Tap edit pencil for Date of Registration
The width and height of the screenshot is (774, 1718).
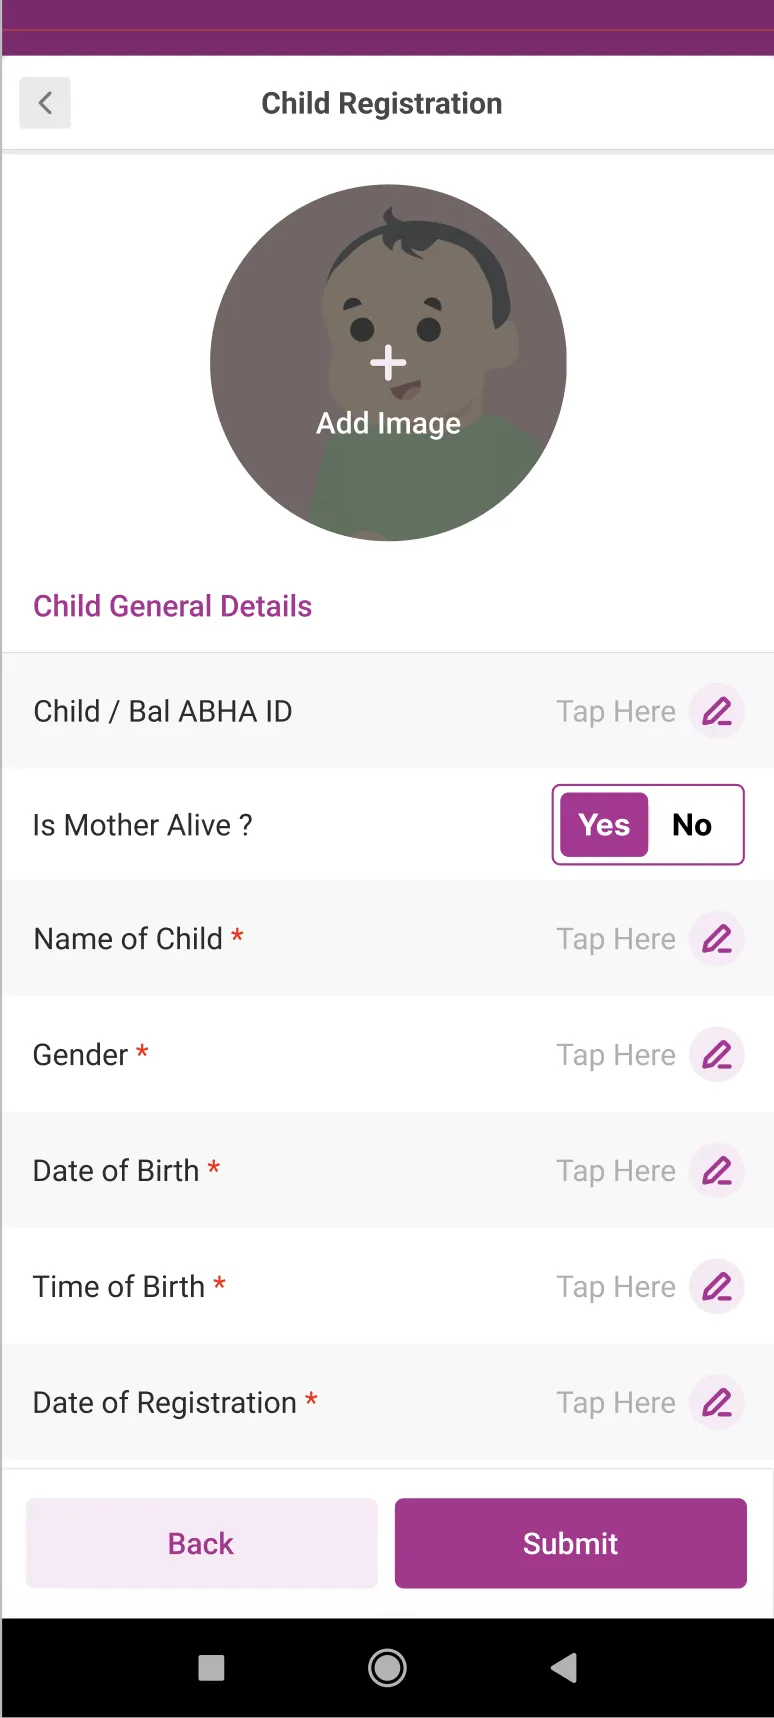717,1403
